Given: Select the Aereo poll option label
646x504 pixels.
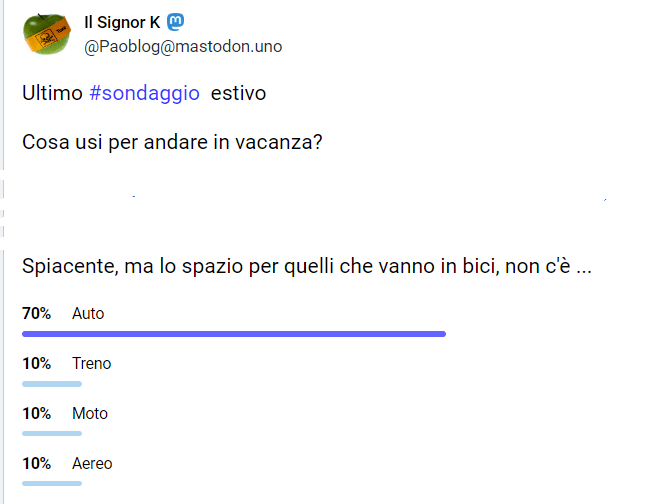Looking at the screenshot, I should (92, 463).
